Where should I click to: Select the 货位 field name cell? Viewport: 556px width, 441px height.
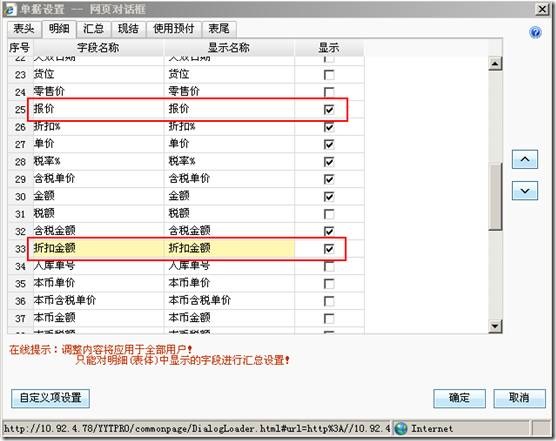(x=98, y=74)
